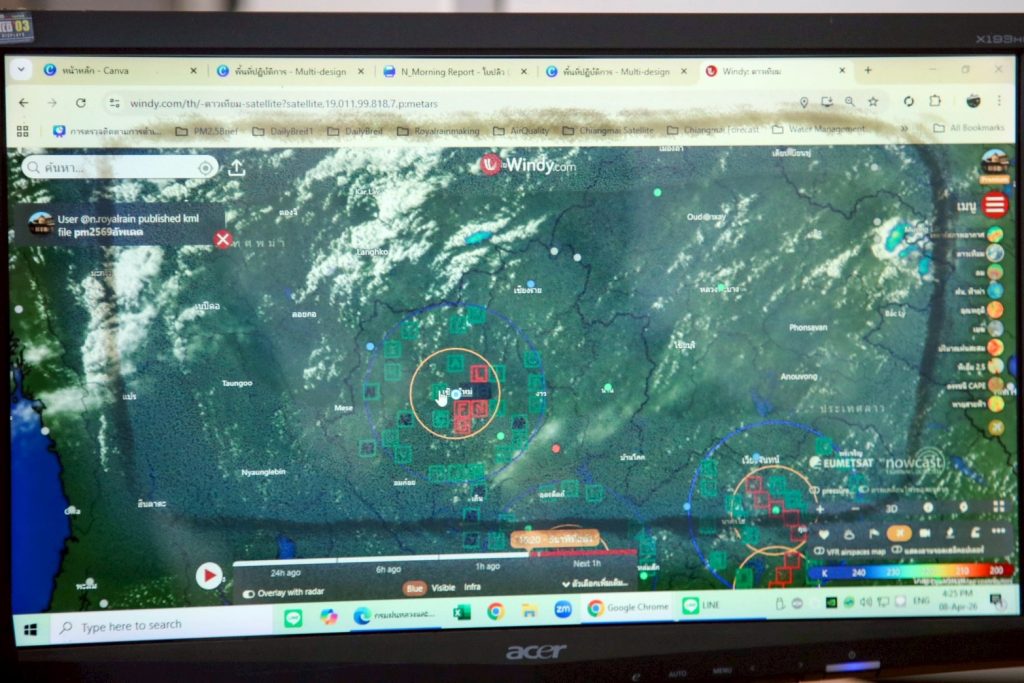Choose the Blue satellite mode
The width and height of the screenshot is (1024, 683).
[414, 589]
